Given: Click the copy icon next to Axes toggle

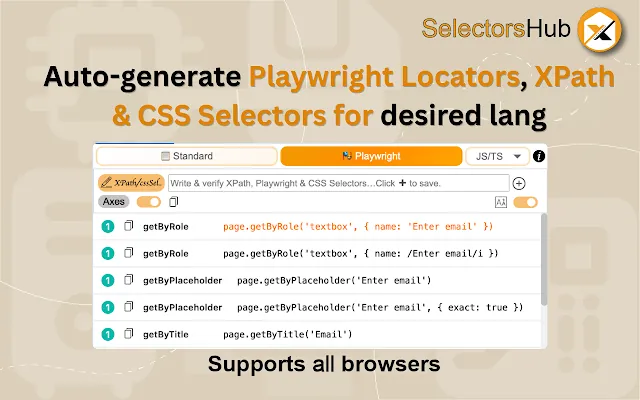Looking at the screenshot, I should [x=173, y=202].
